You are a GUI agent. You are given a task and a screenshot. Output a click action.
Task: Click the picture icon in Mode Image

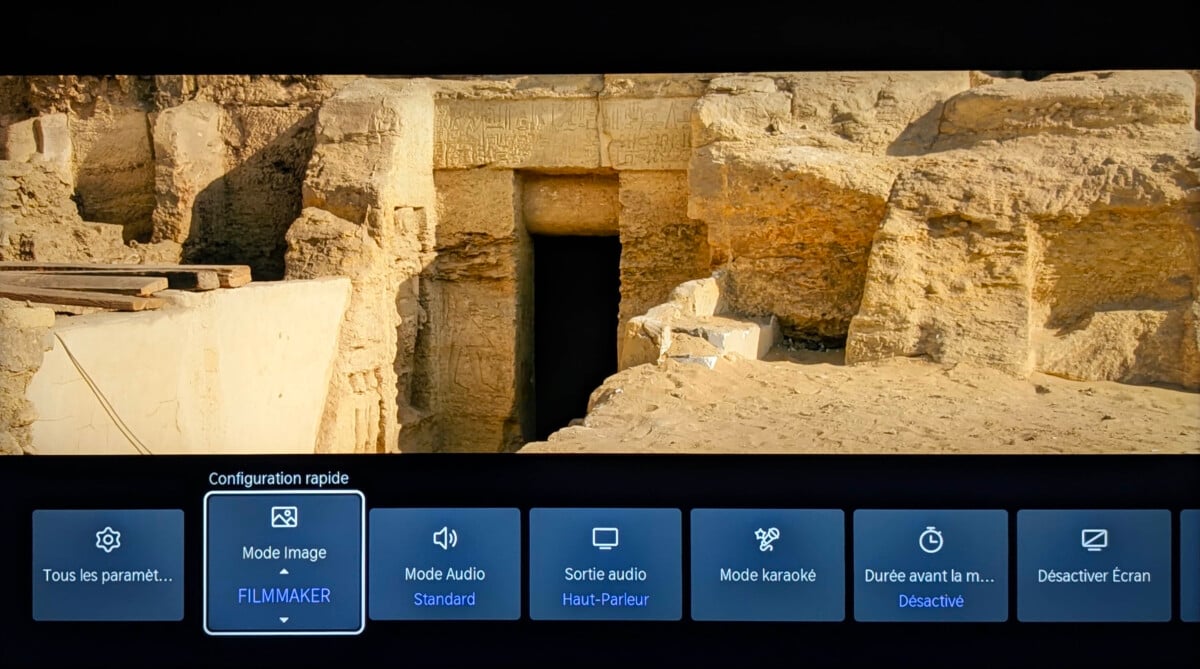pos(284,517)
